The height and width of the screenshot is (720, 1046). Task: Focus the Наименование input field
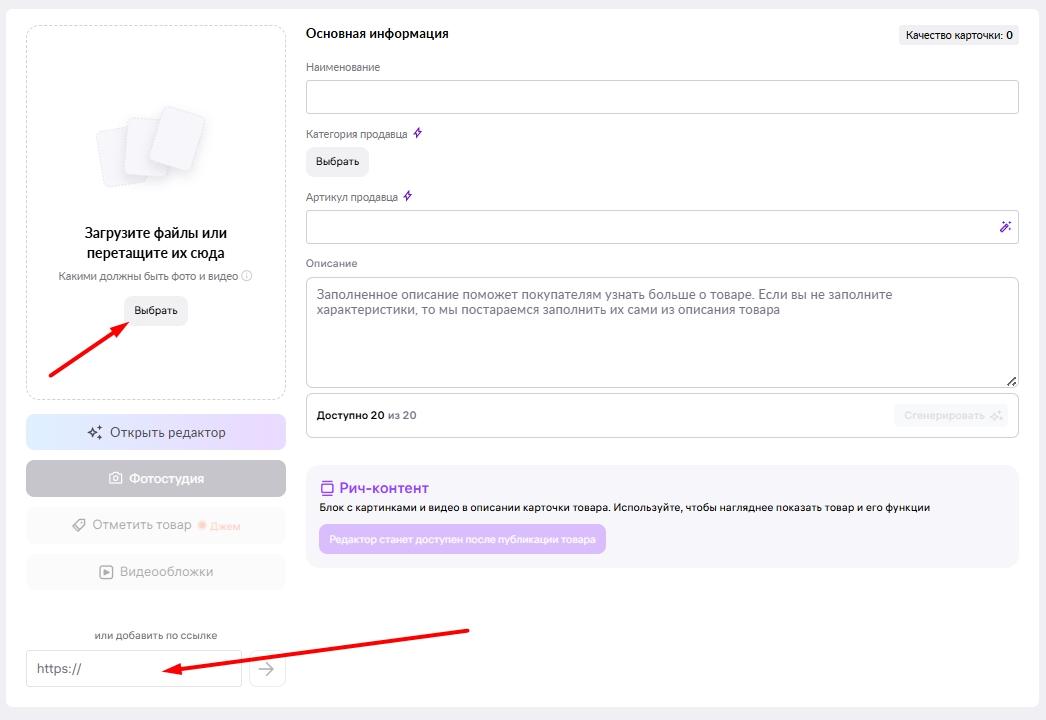point(661,97)
